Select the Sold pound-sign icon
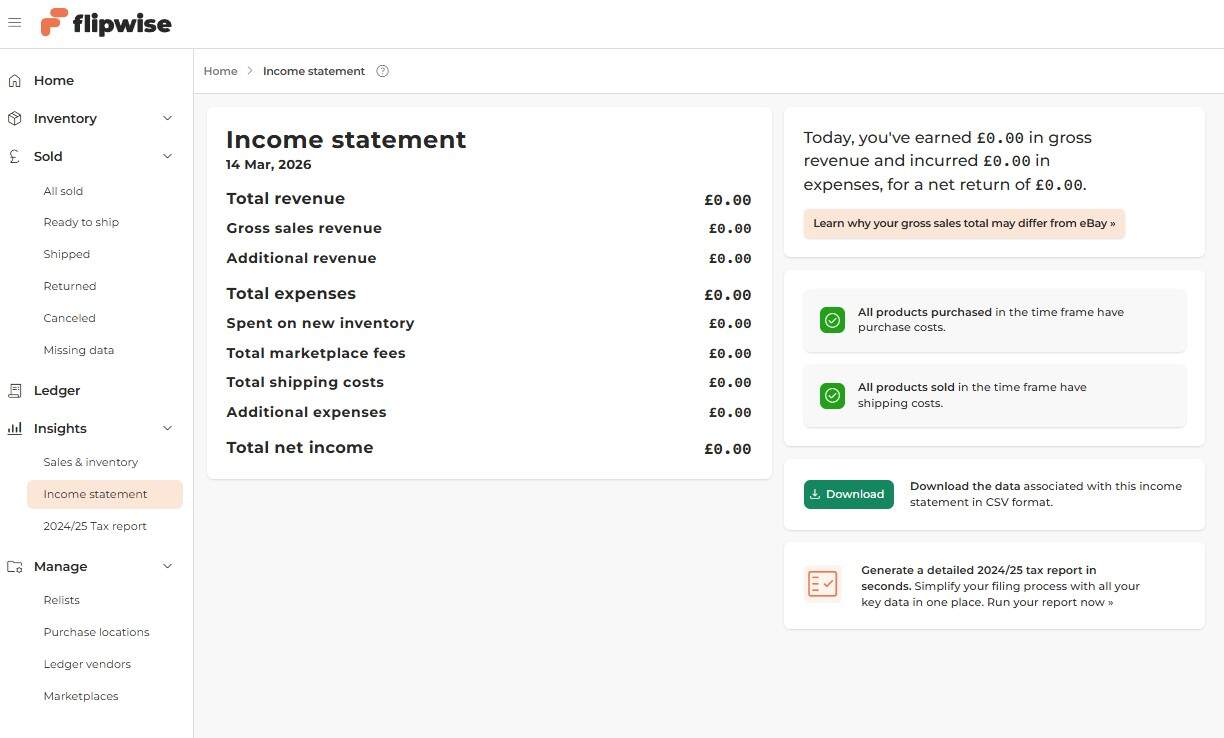Image resolution: width=1224 pixels, height=738 pixels. pyautogui.click(x=14, y=156)
